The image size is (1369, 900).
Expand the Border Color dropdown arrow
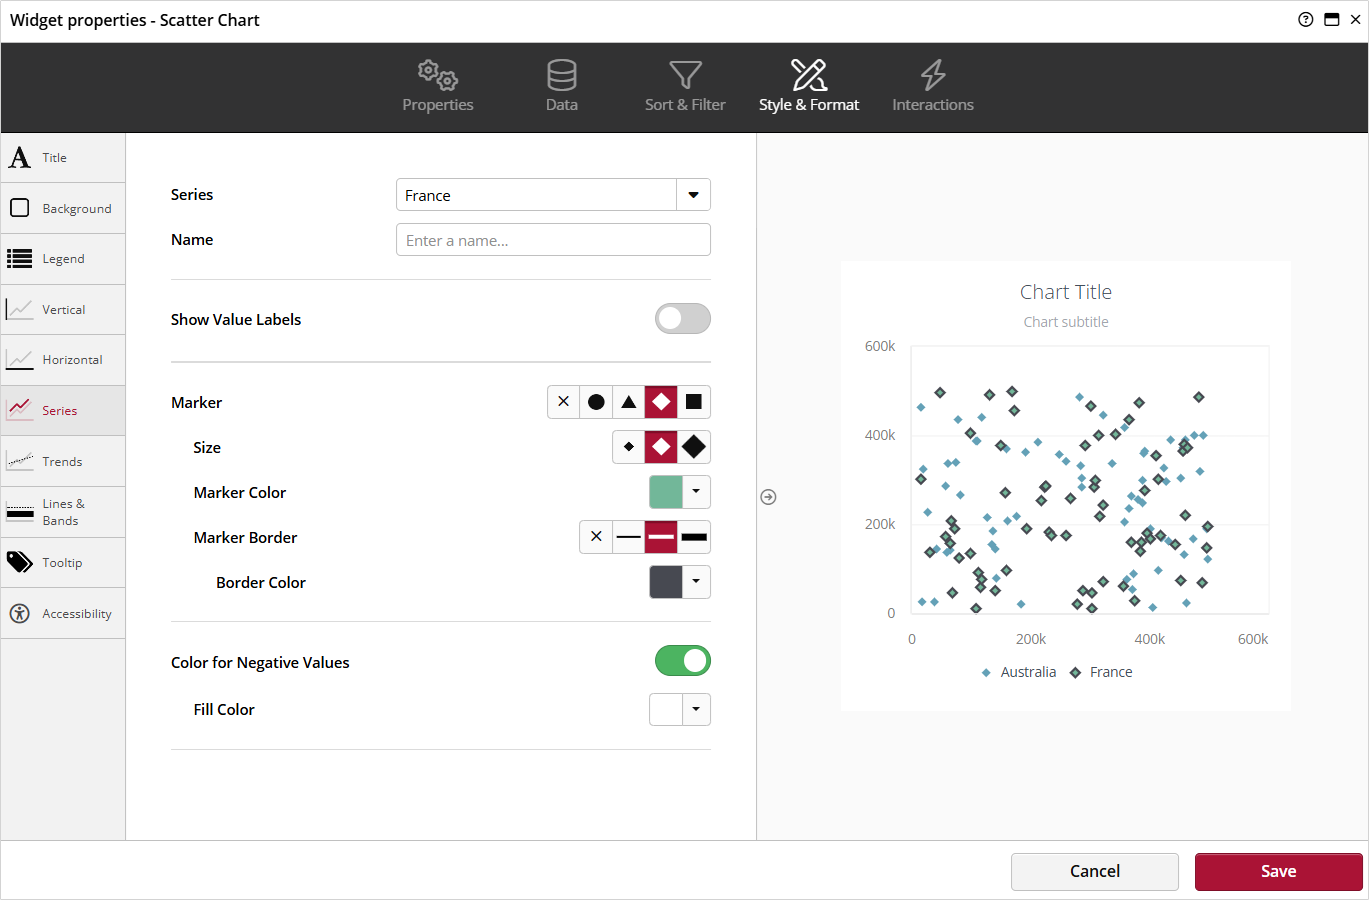(x=696, y=582)
